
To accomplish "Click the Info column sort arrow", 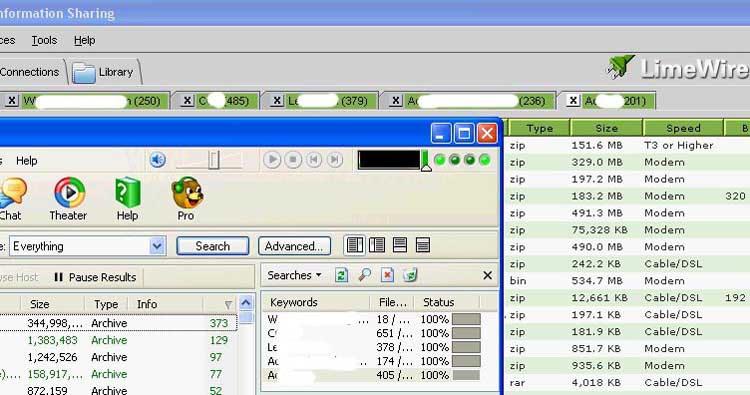I will (228, 305).
